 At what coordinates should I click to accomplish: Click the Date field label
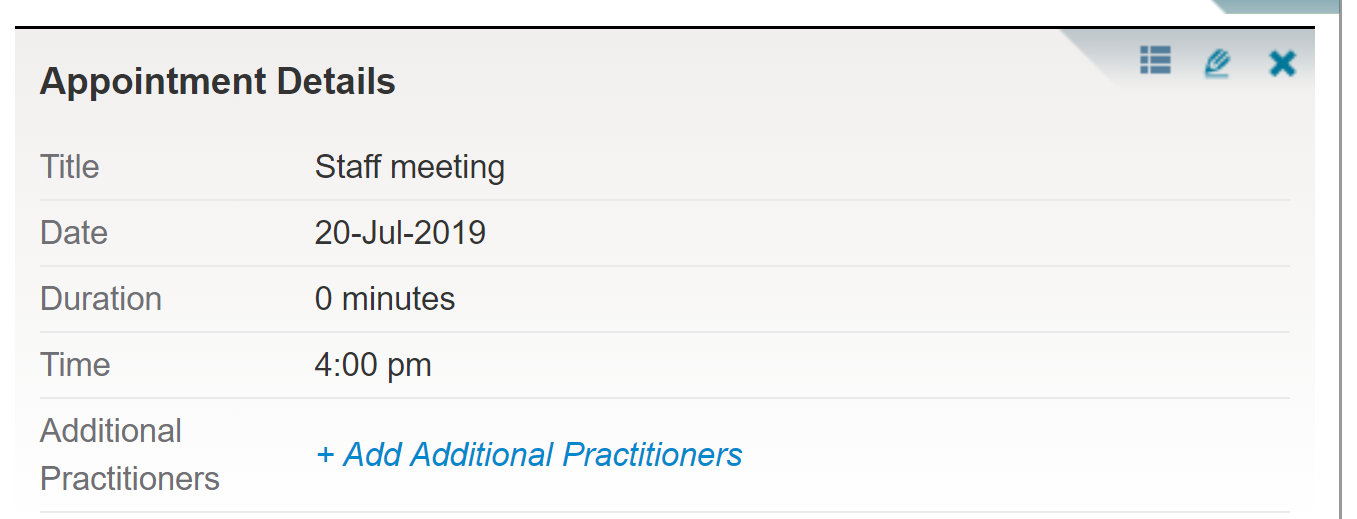click(x=74, y=233)
